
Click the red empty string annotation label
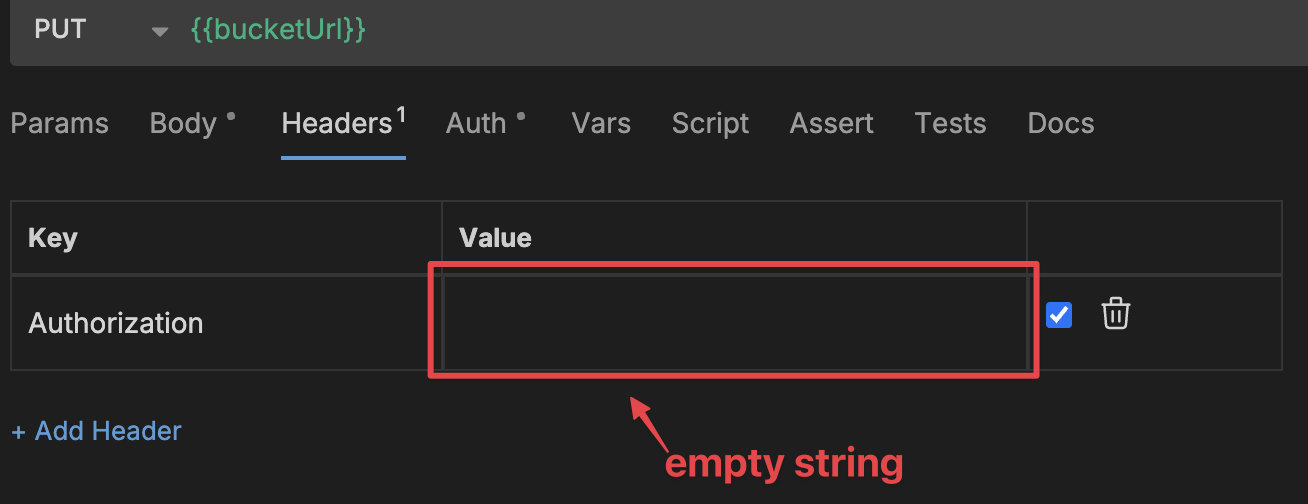784,463
